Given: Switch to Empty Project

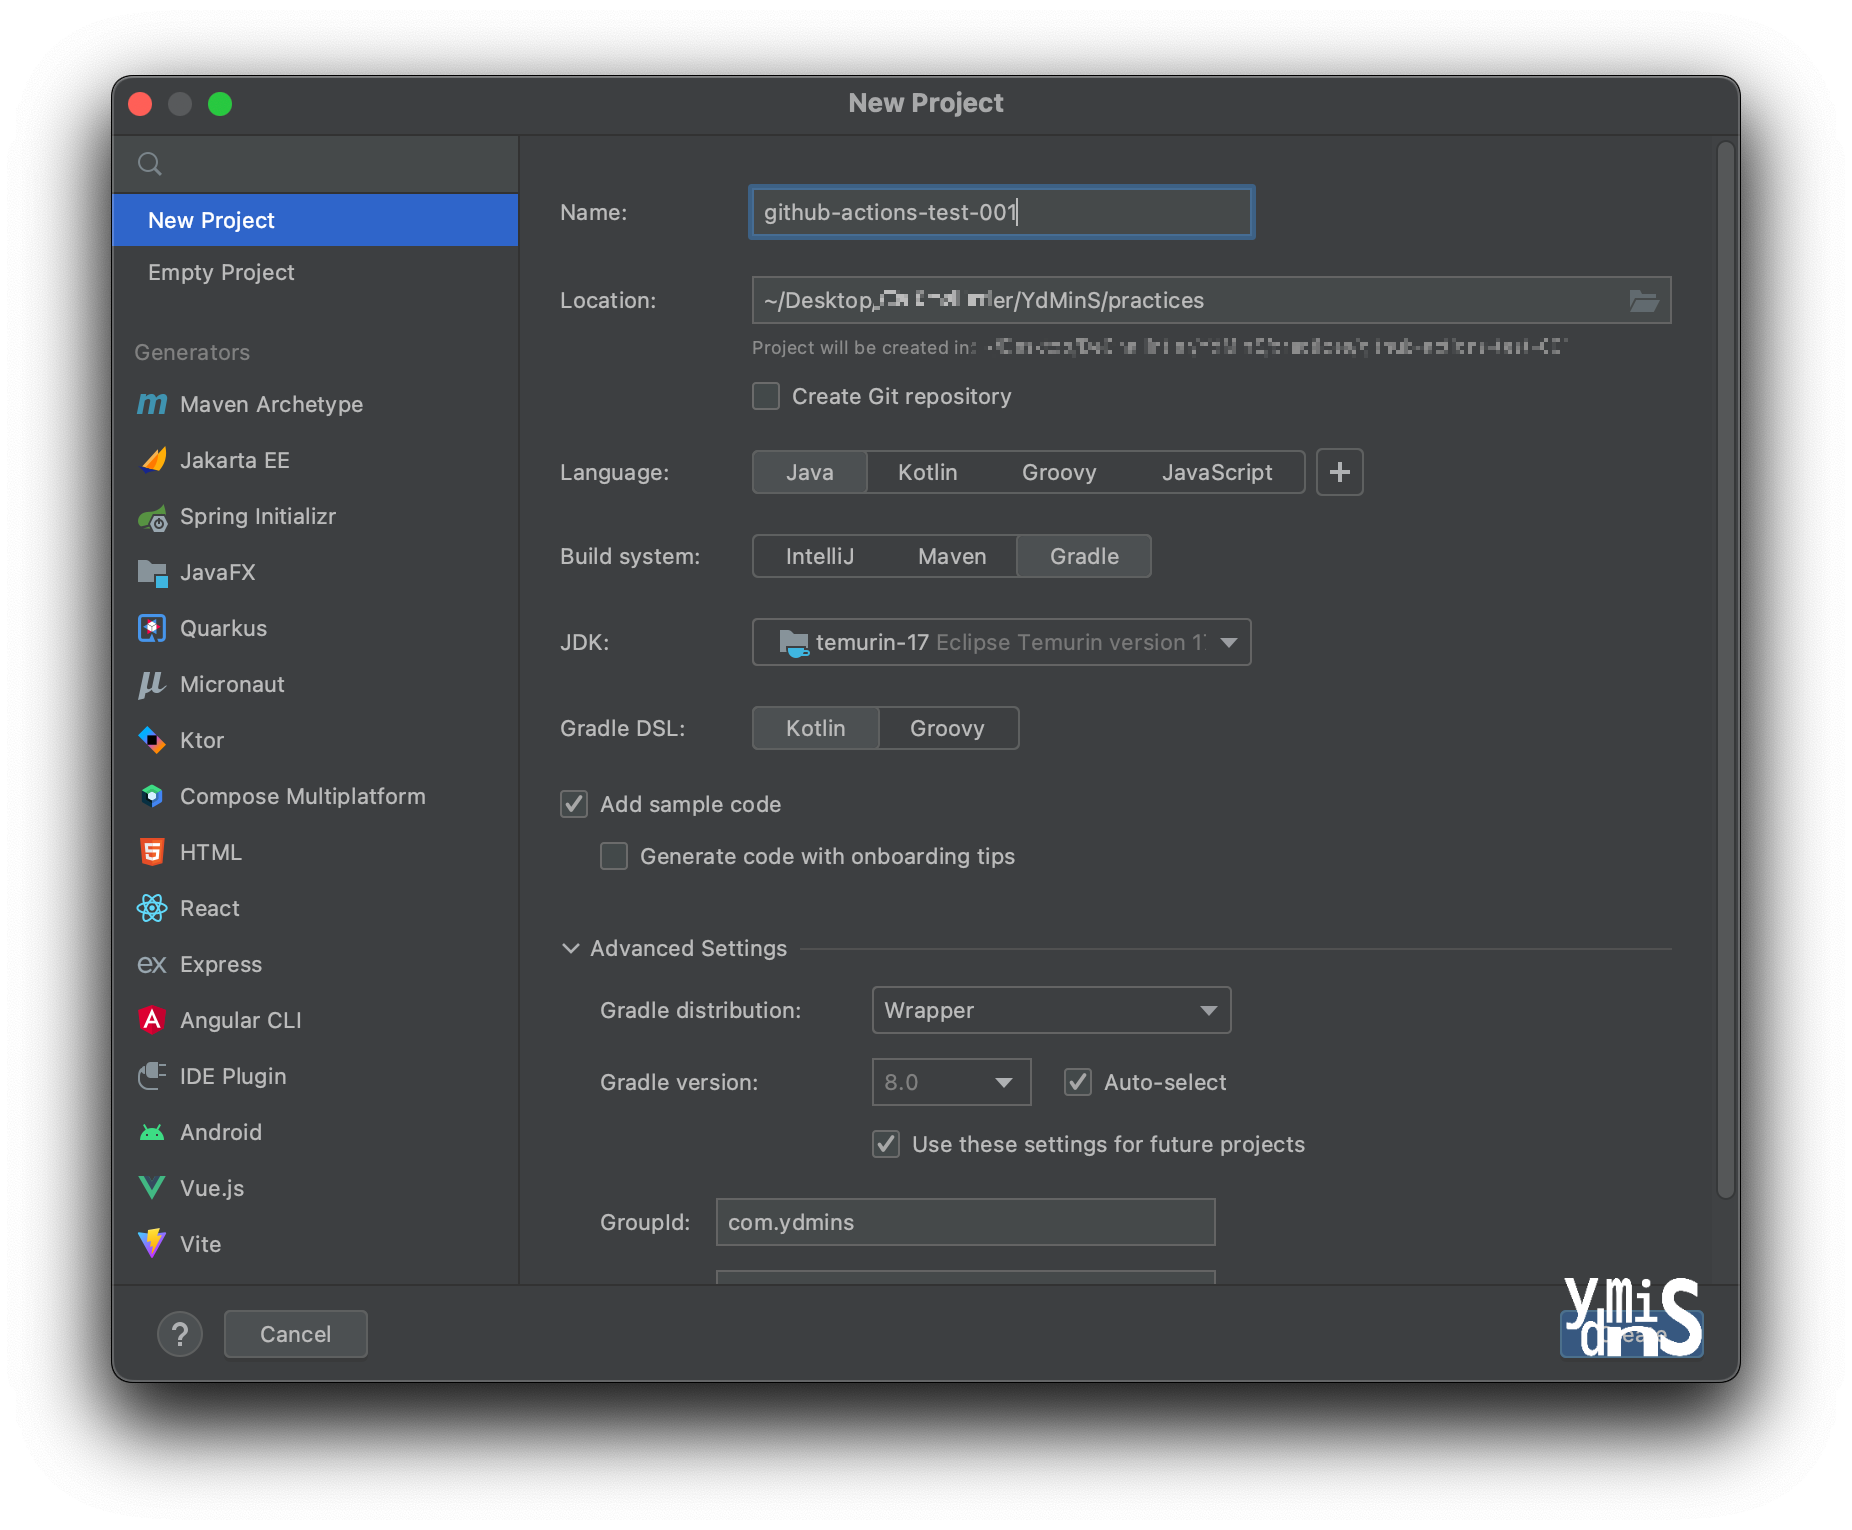Looking at the screenshot, I should point(221,272).
